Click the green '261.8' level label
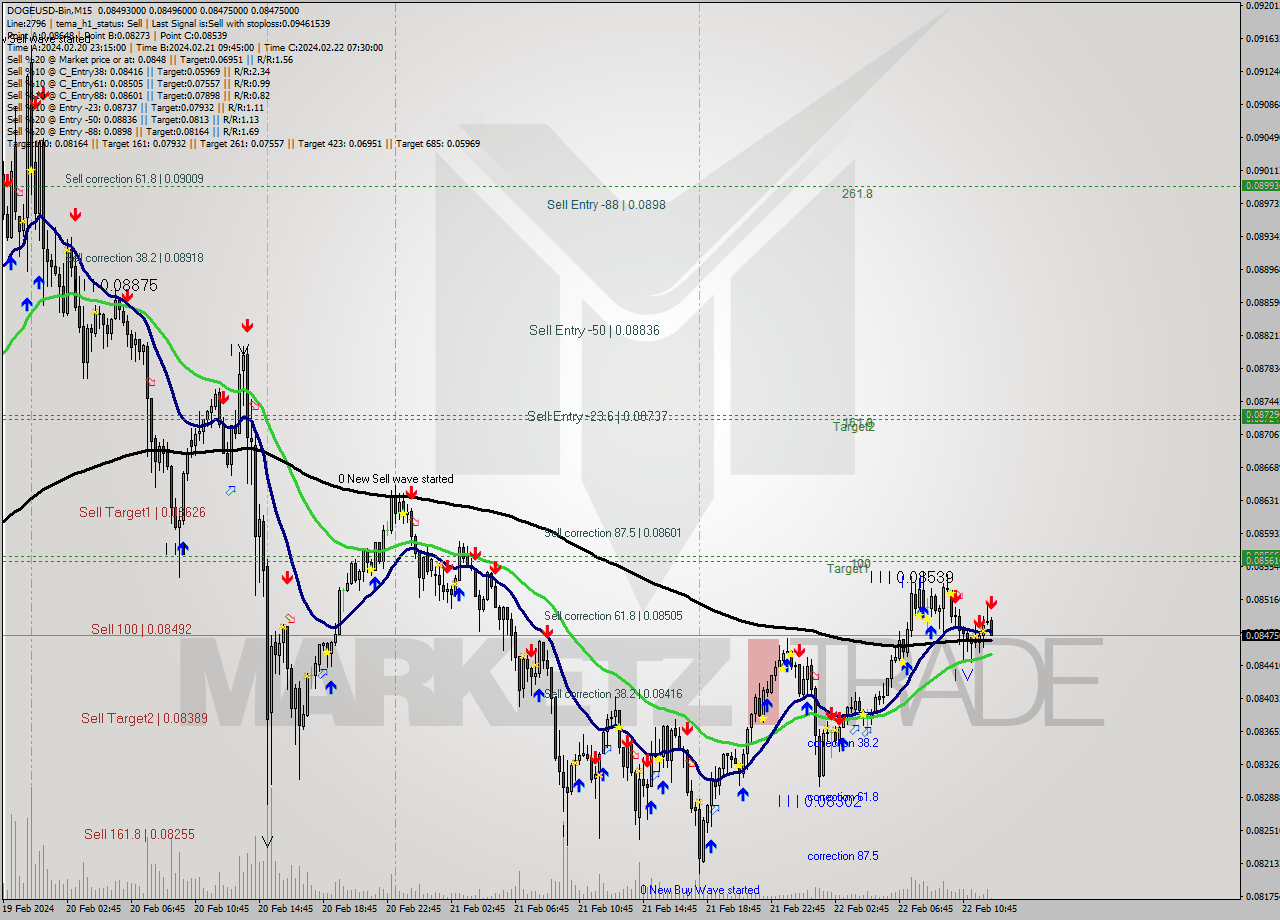Screen dimensions: 1280x920 (x=857, y=194)
